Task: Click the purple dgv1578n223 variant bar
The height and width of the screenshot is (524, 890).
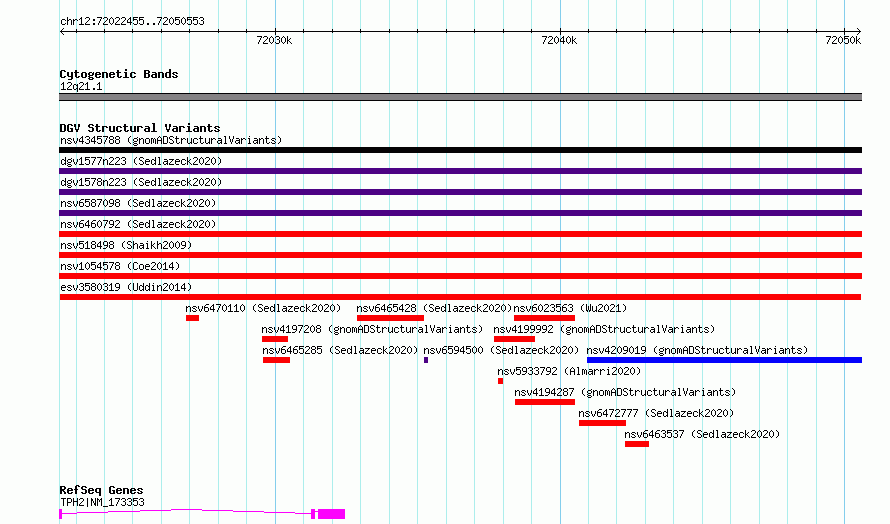Action: 460,192
